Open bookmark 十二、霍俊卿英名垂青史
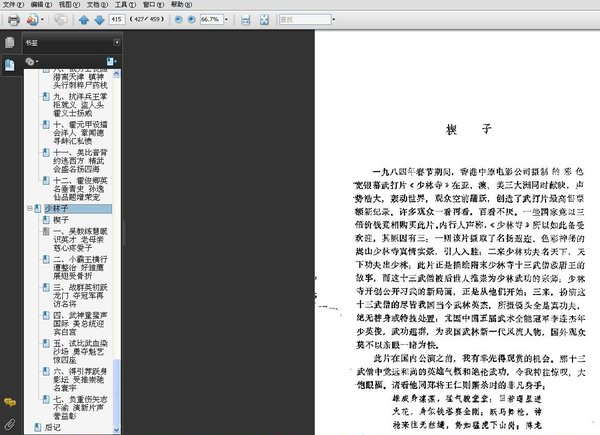 click(80, 189)
